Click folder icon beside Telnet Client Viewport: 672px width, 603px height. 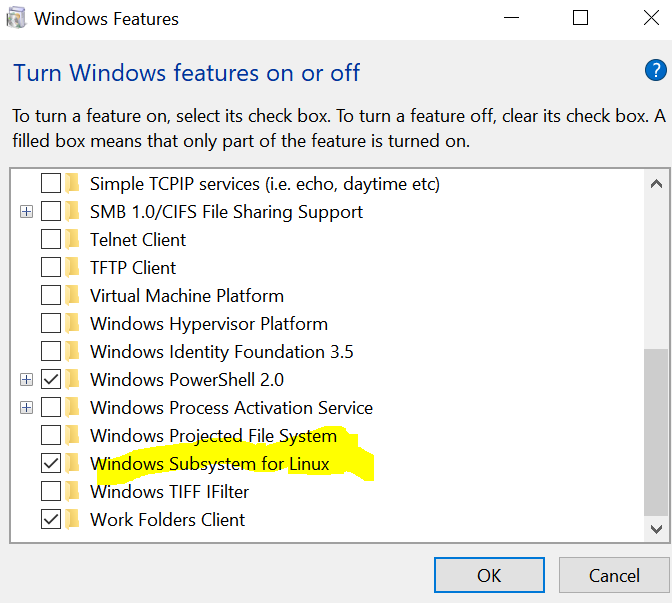point(72,240)
